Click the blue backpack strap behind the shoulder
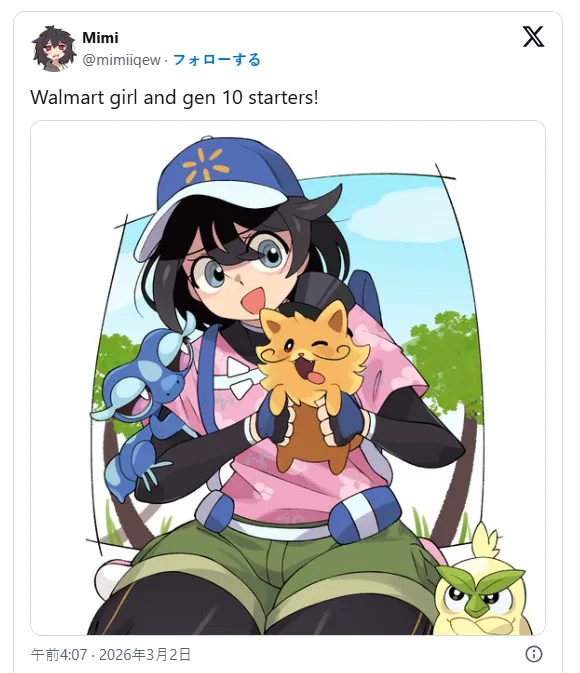 (x=365, y=294)
